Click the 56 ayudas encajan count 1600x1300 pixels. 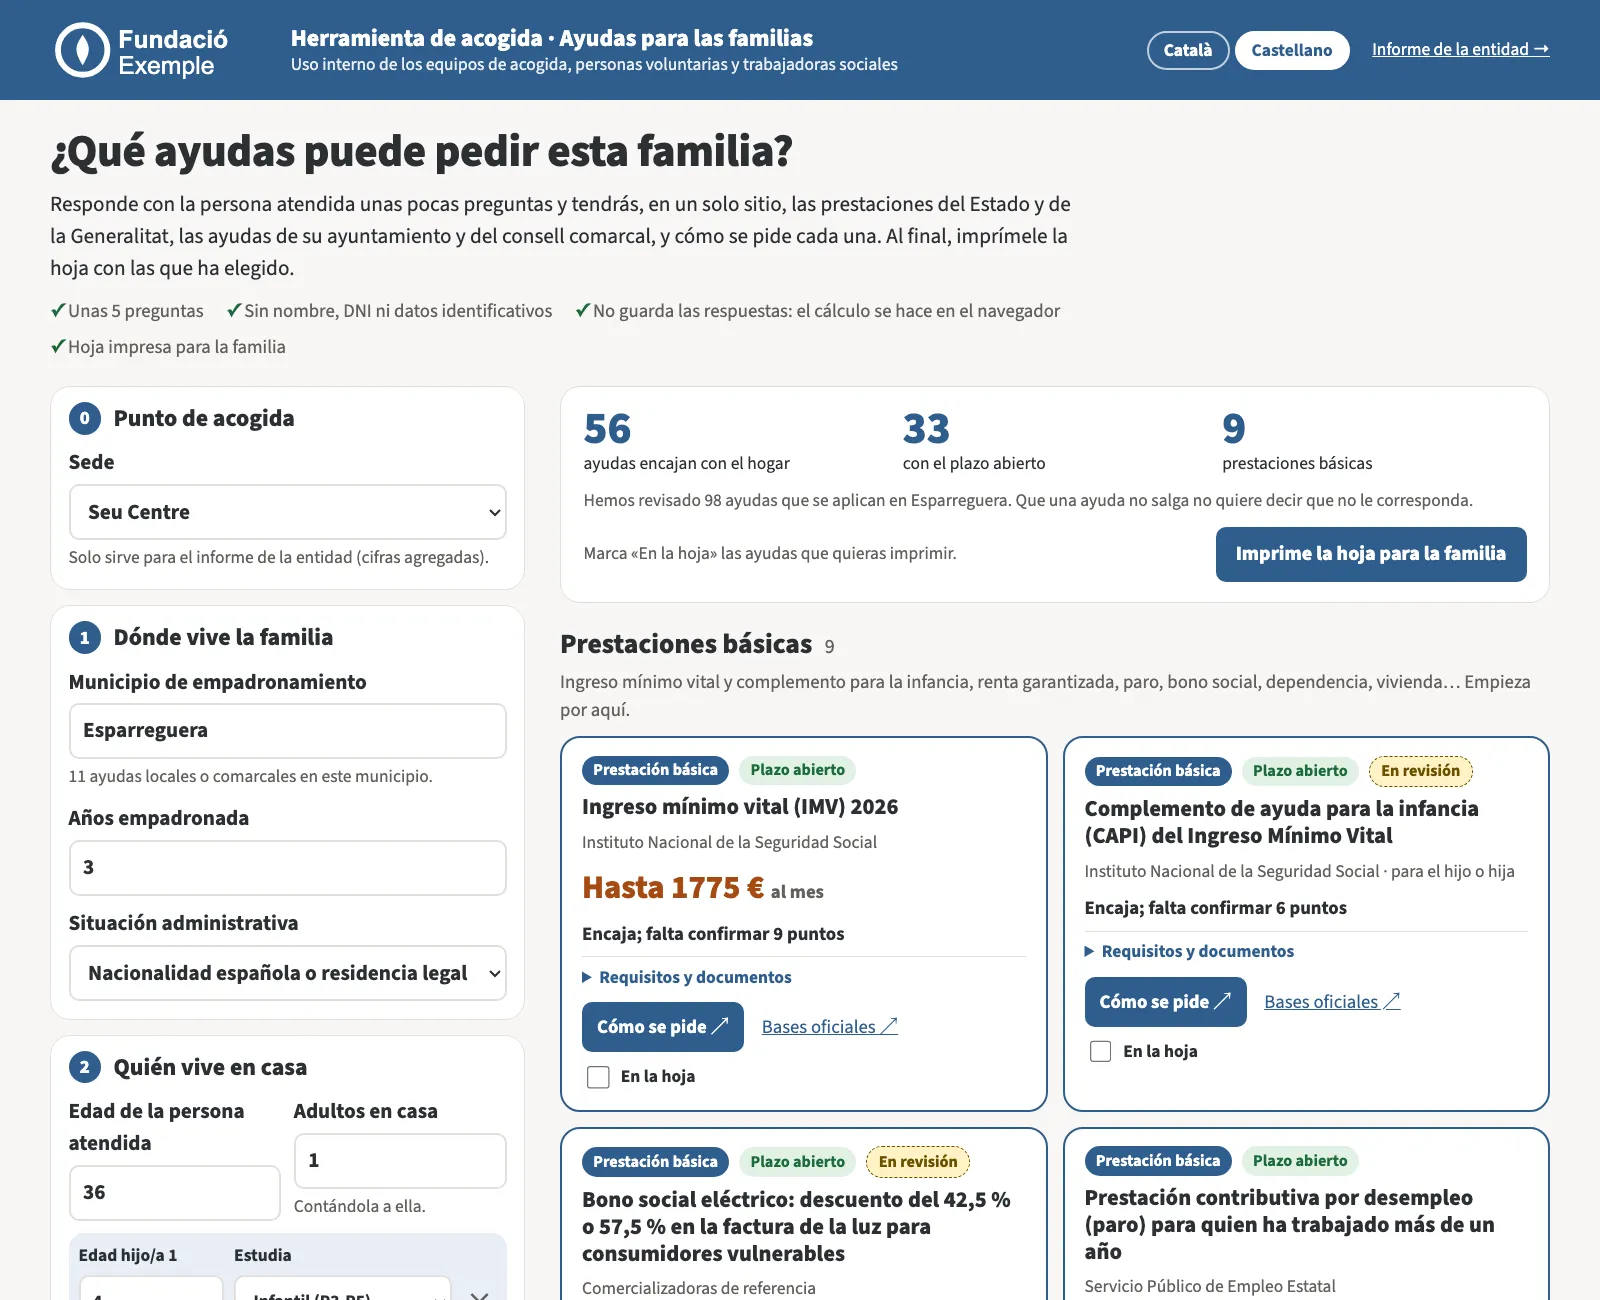point(607,429)
